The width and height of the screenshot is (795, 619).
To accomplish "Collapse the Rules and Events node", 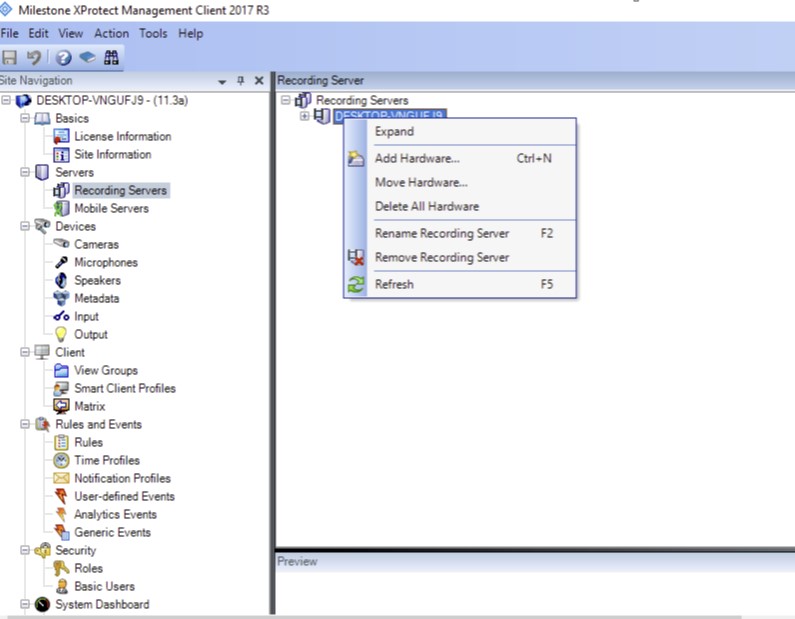I will click(25, 424).
